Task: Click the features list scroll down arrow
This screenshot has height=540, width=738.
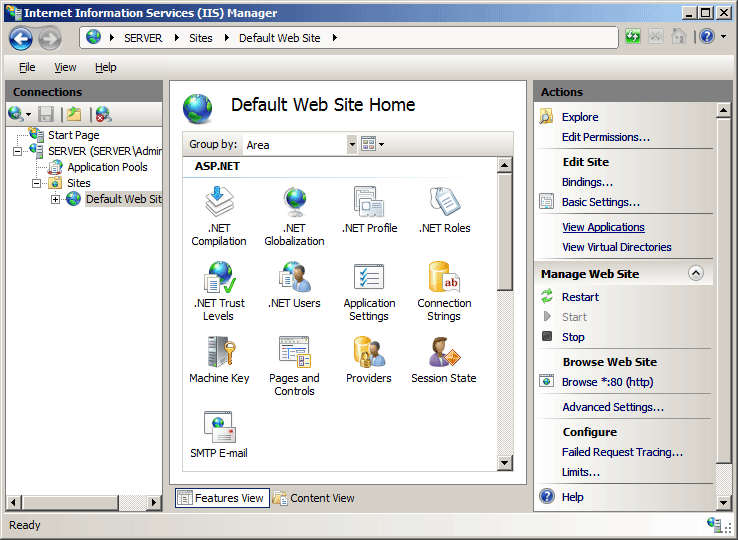Action: [505, 463]
